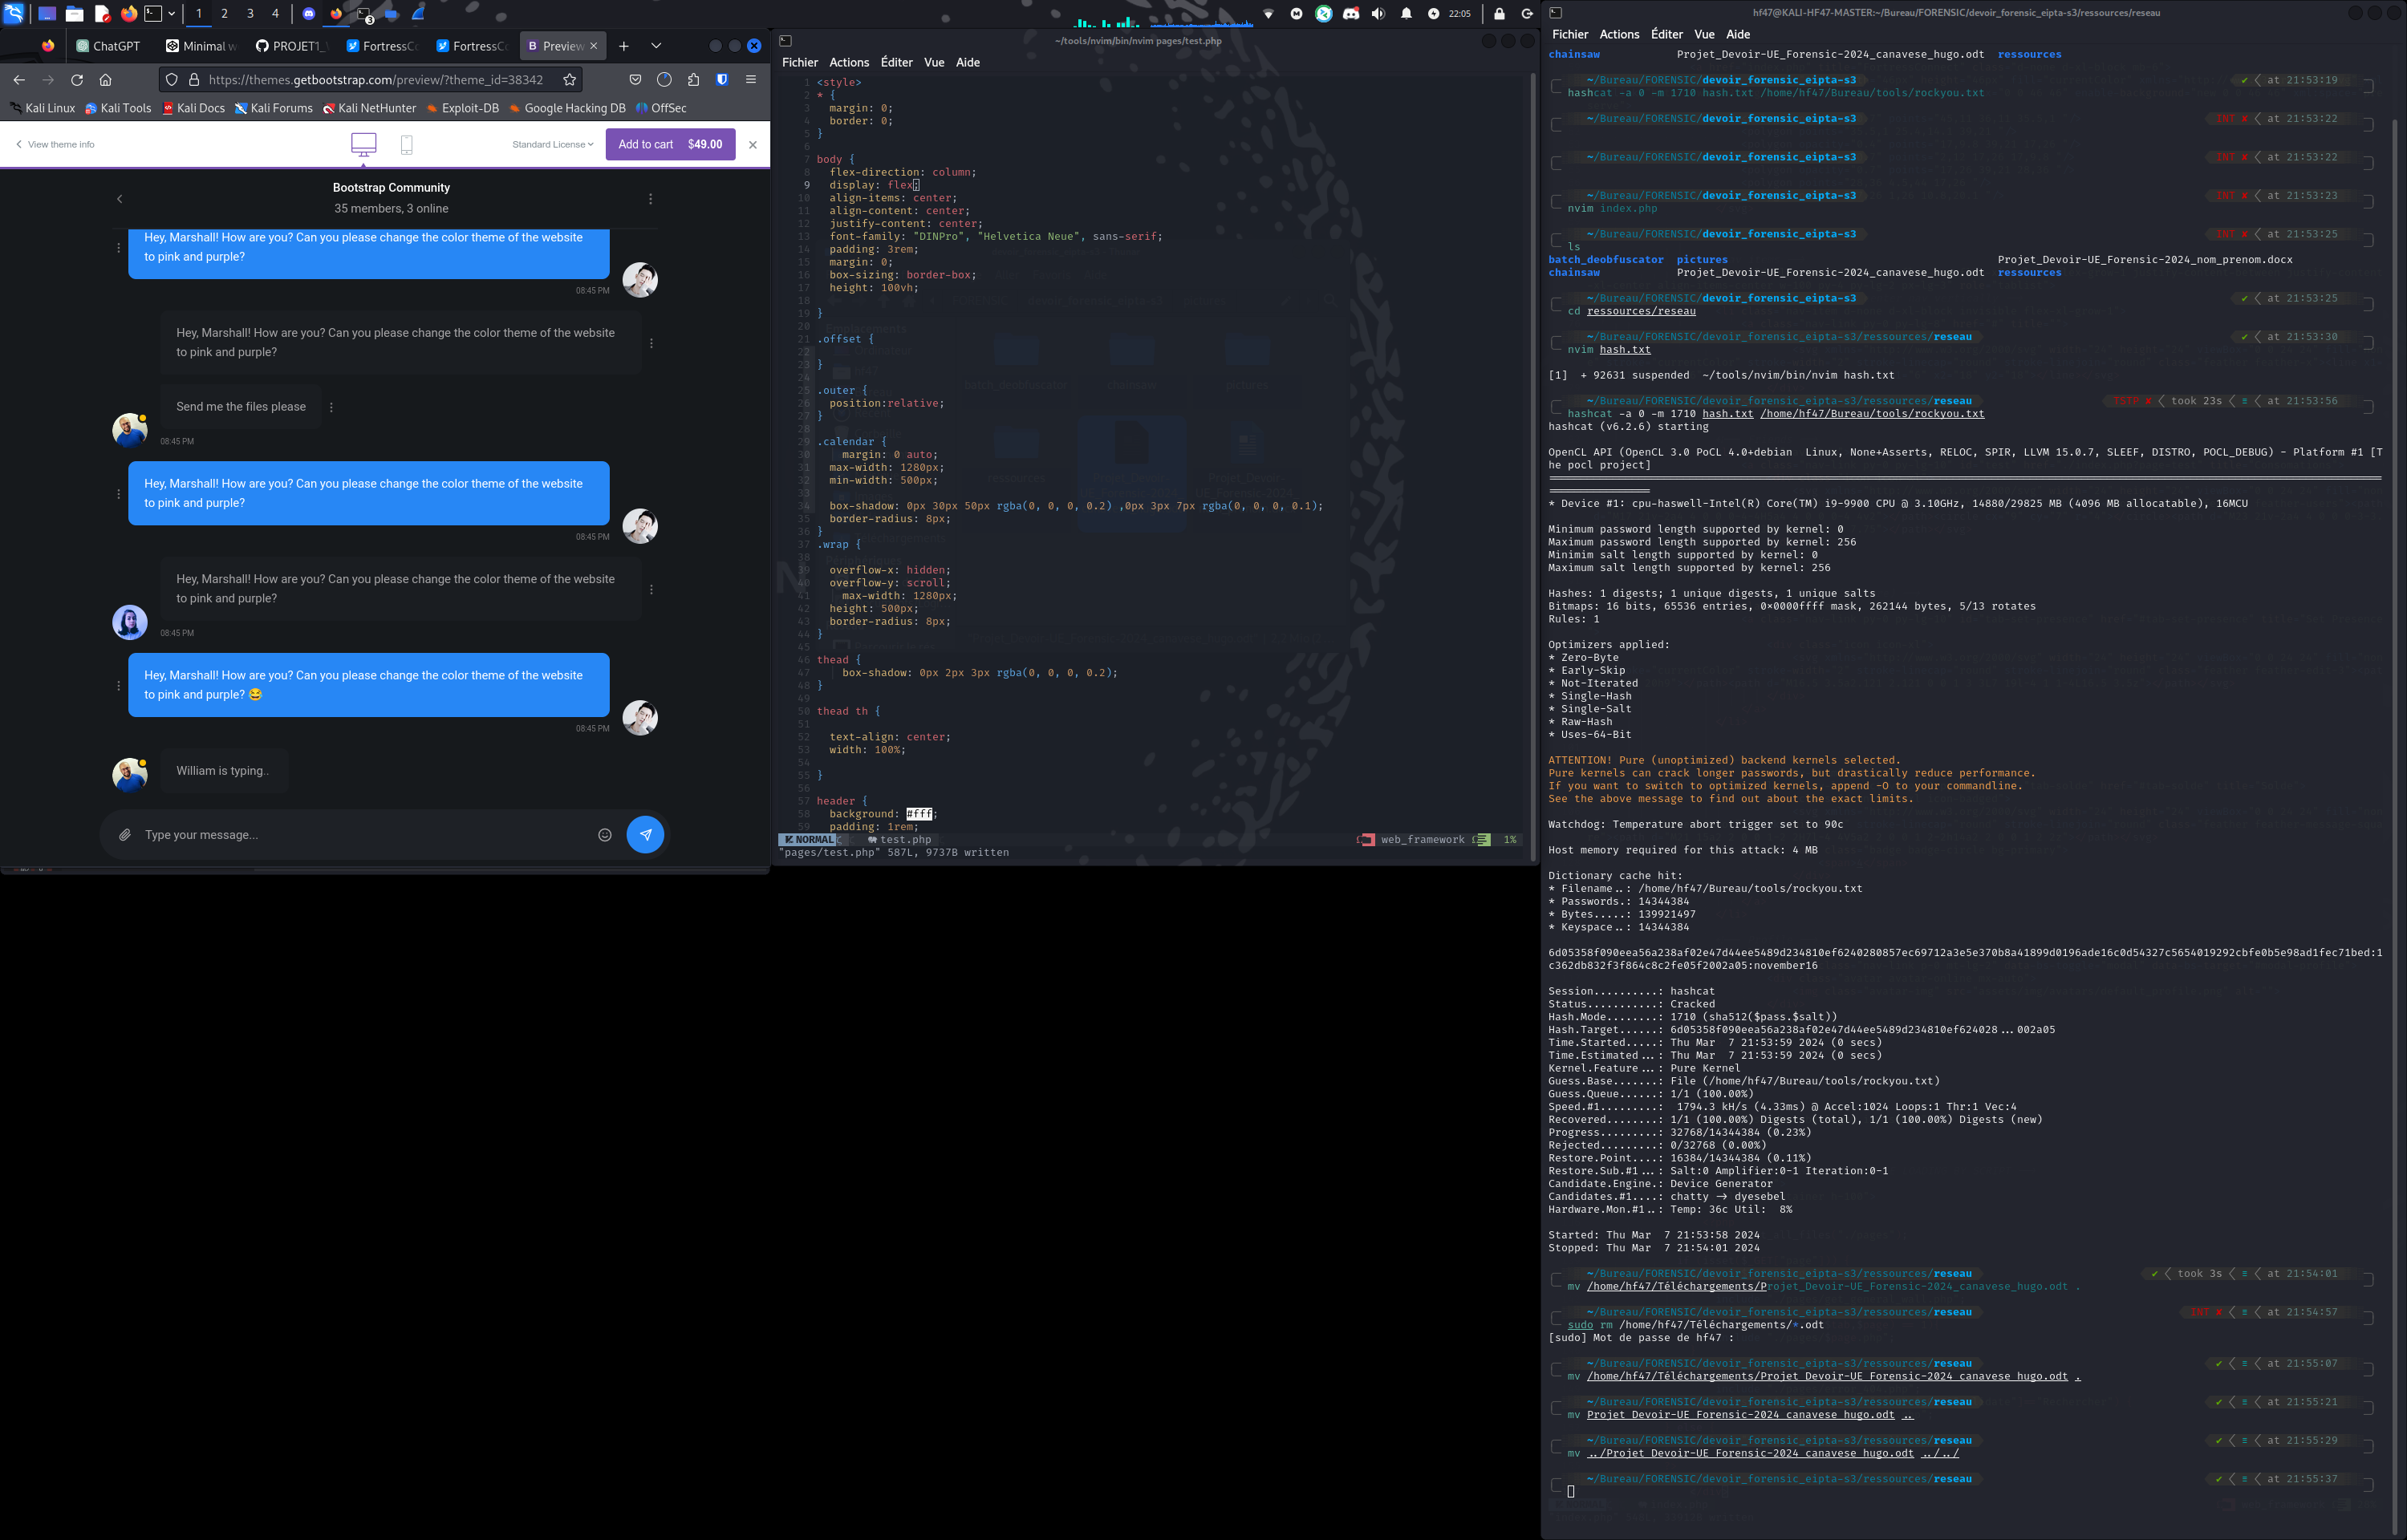
Task: Open the Remmina tray icon
Action: [1324, 14]
